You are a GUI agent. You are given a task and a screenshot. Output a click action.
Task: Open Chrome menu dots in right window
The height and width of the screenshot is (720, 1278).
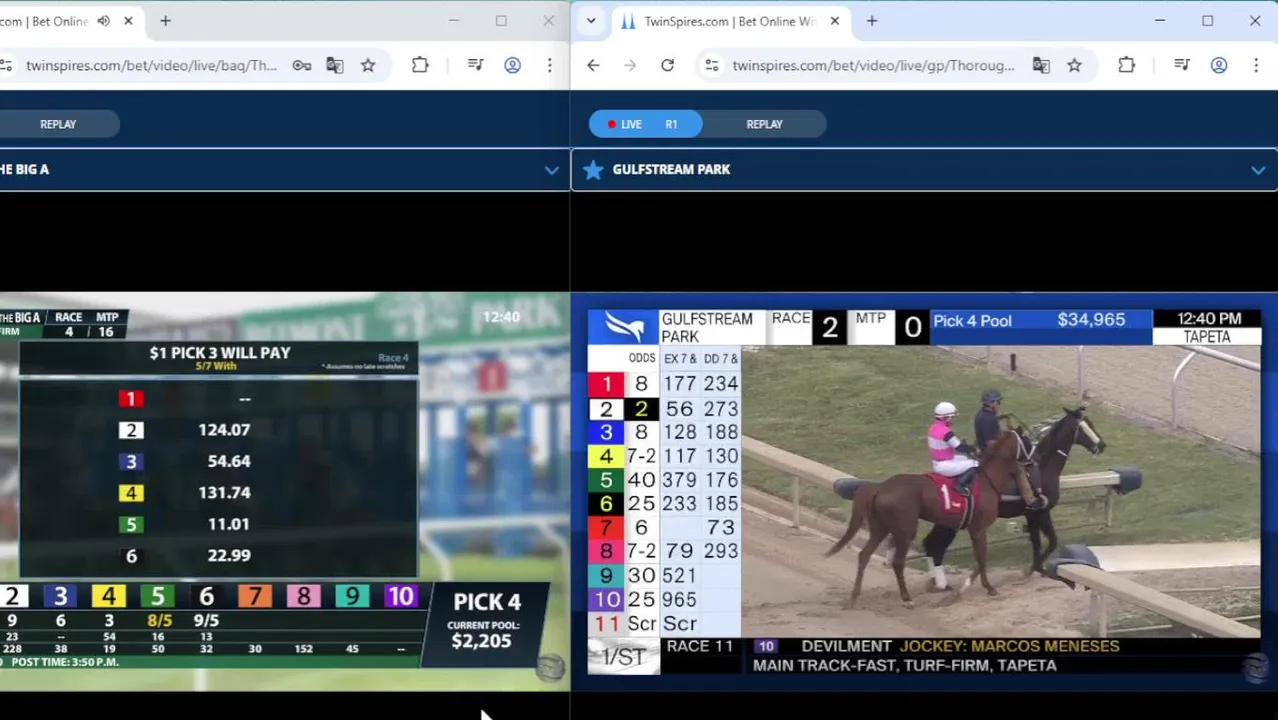point(1256,65)
